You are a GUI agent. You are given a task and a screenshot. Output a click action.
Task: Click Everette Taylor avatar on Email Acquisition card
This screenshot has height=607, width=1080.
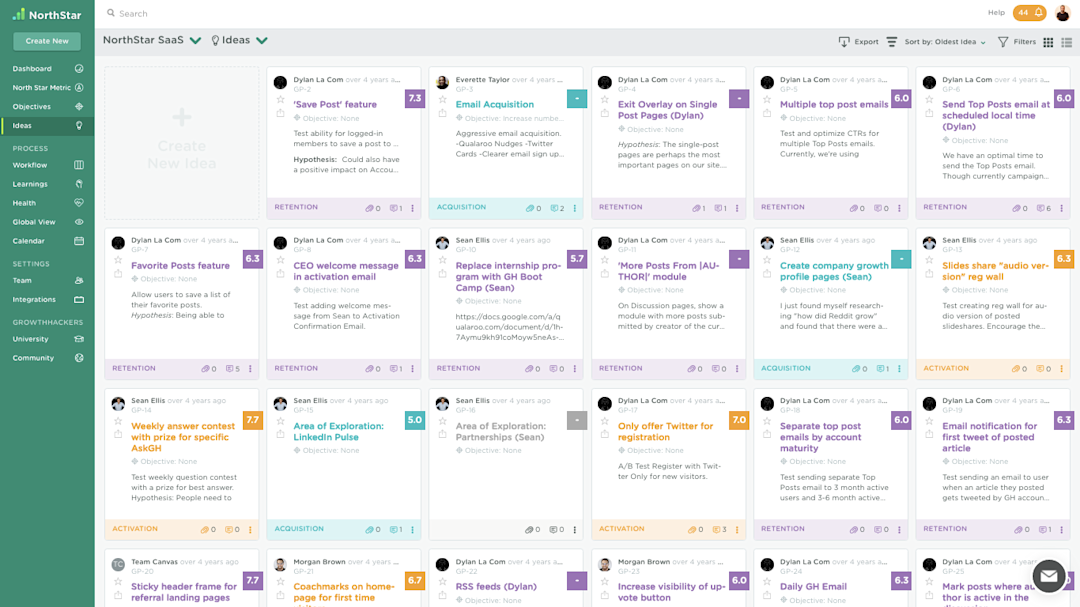(442, 83)
